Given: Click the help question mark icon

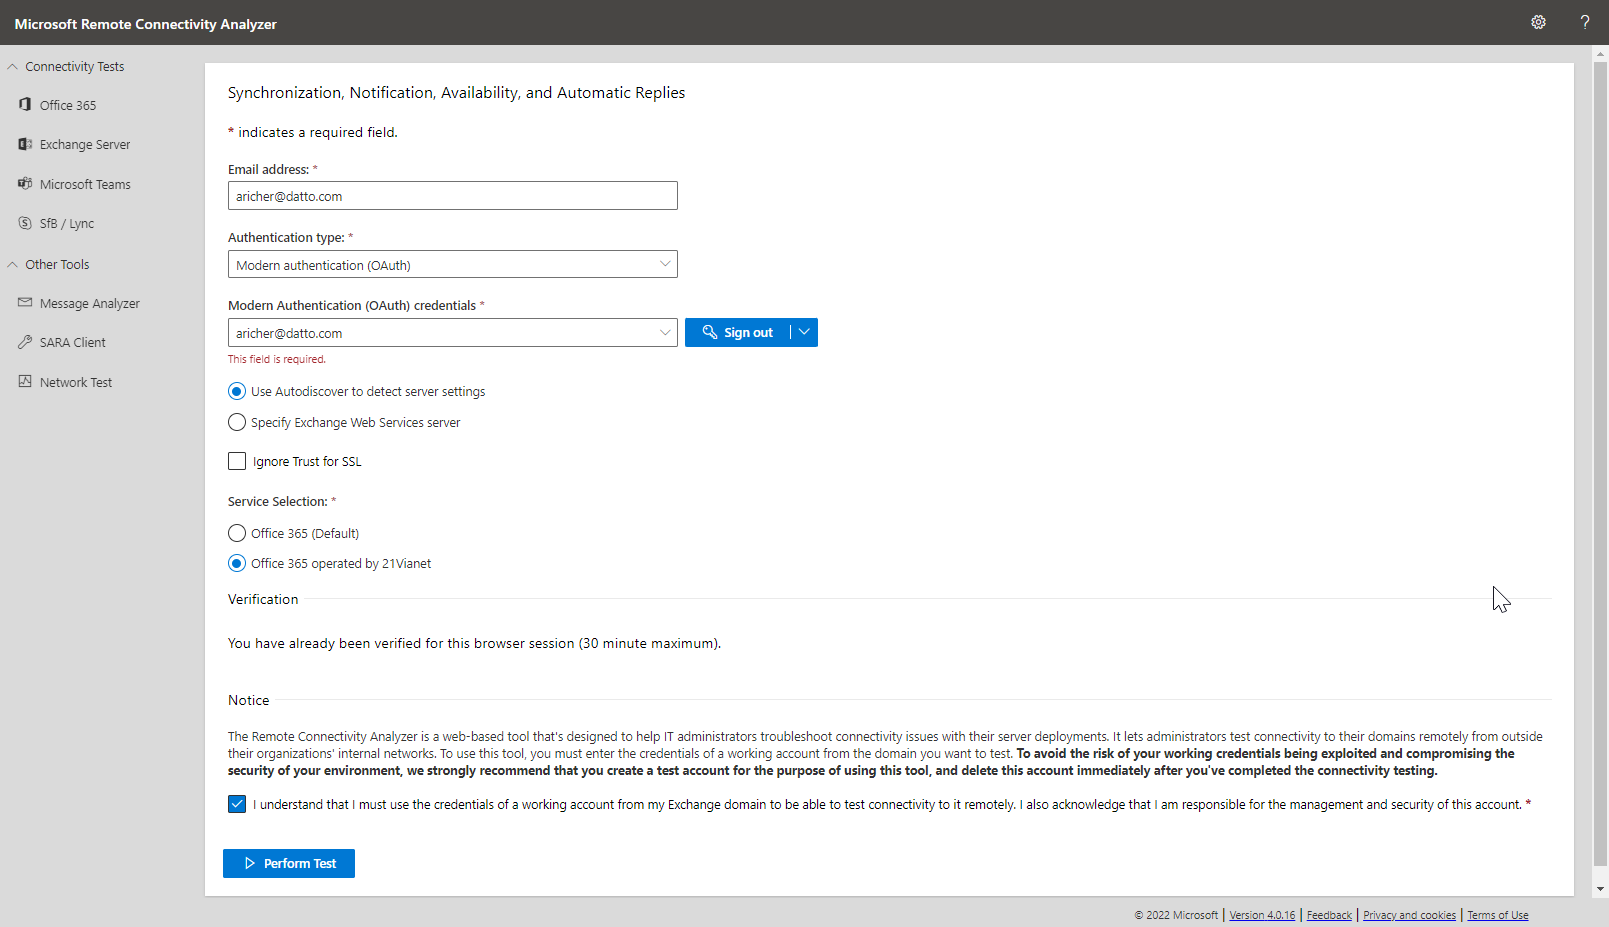Looking at the screenshot, I should point(1584,22).
